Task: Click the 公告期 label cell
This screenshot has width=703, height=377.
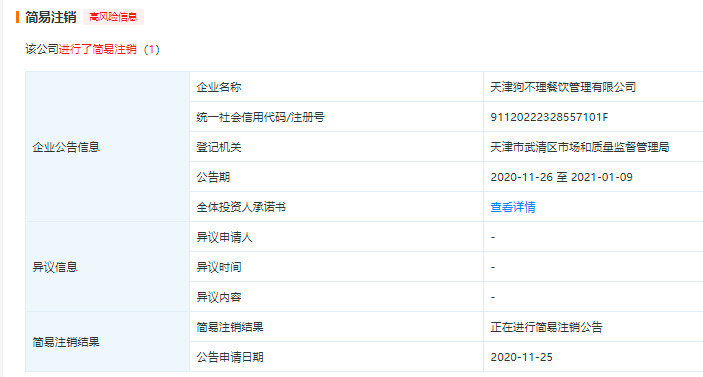Action: pyautogui.click(x=336, y=177)
